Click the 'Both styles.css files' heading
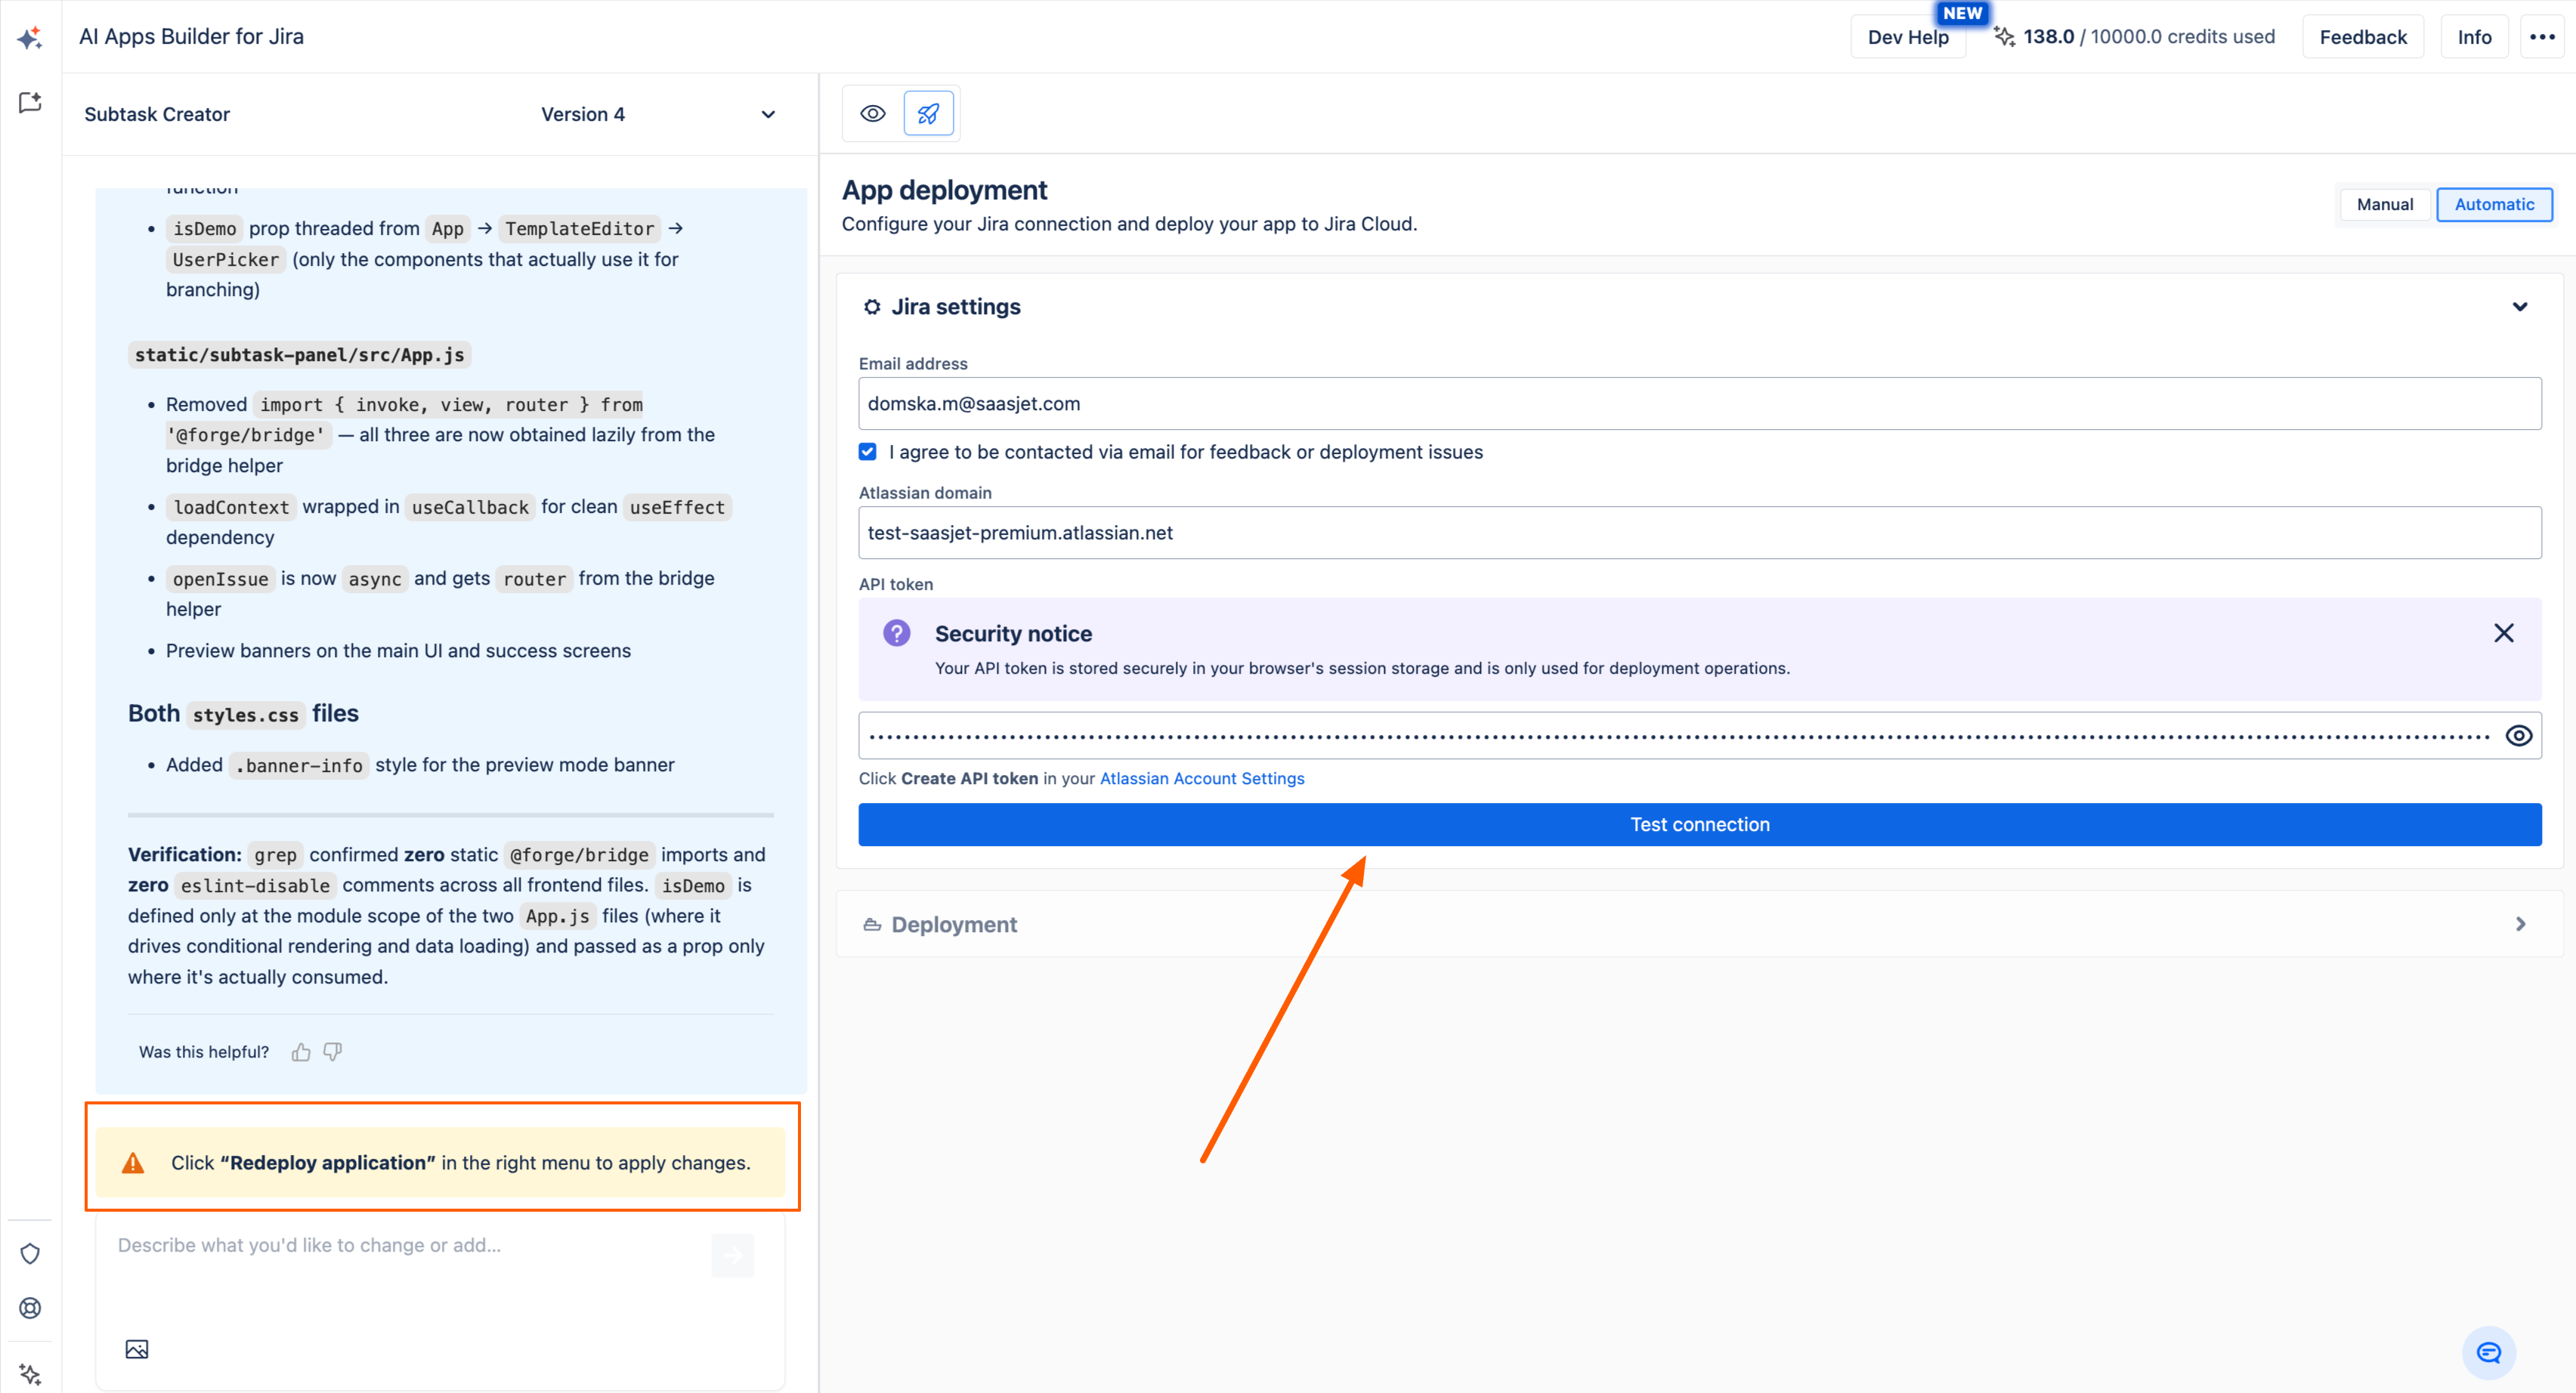This screenshot has height=1393, width=2576. pos(243,714)
